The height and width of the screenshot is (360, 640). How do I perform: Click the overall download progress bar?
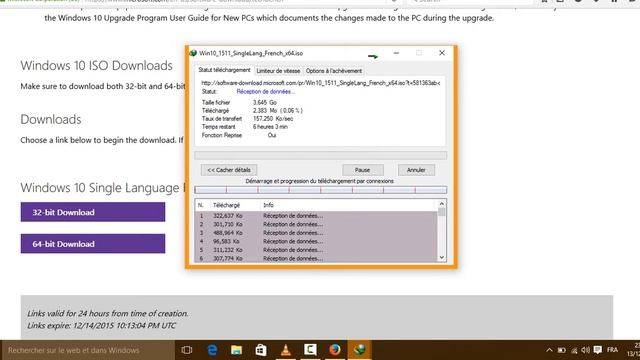(320, 155)
